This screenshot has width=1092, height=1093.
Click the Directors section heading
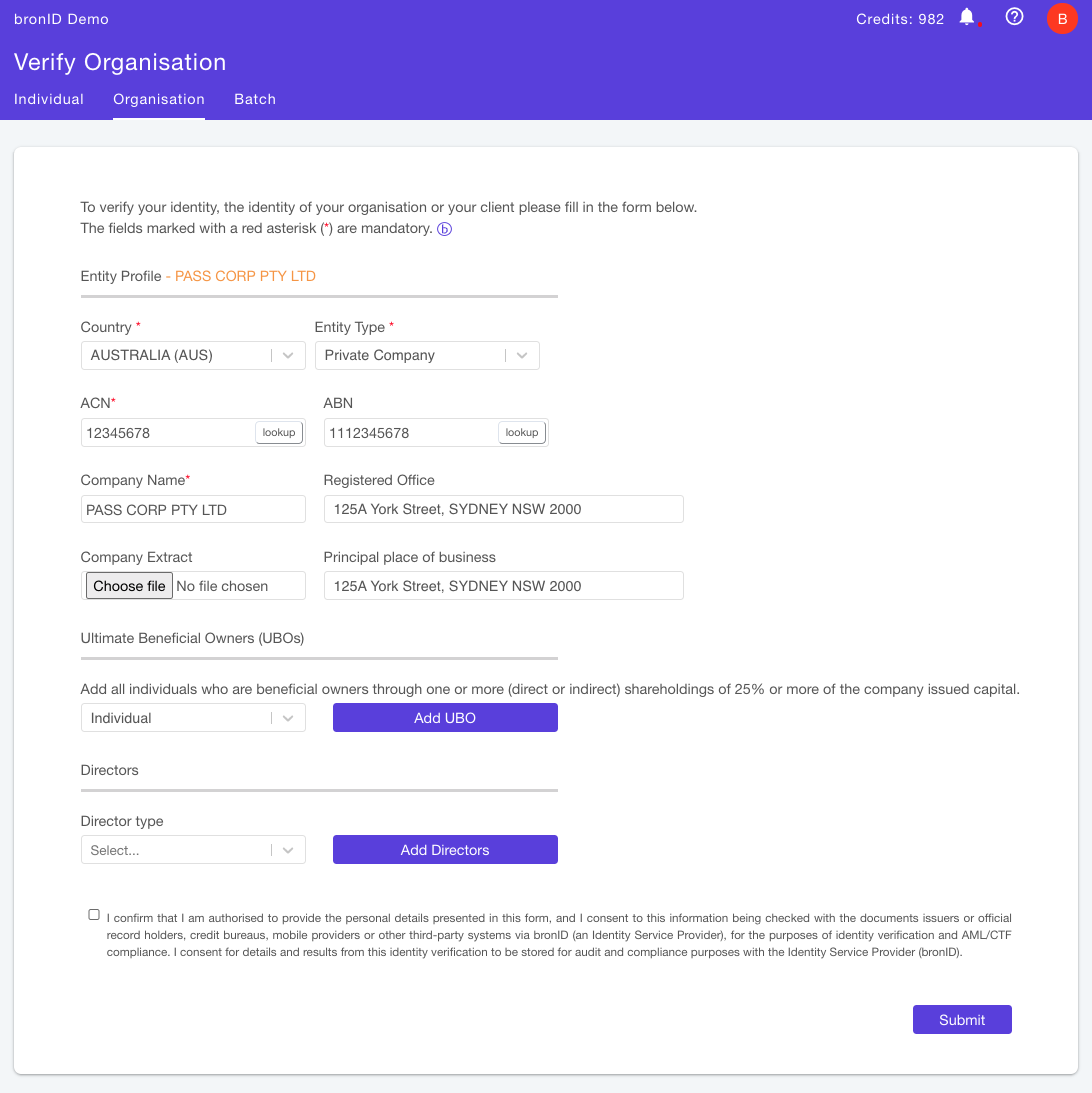coord(109,770)
